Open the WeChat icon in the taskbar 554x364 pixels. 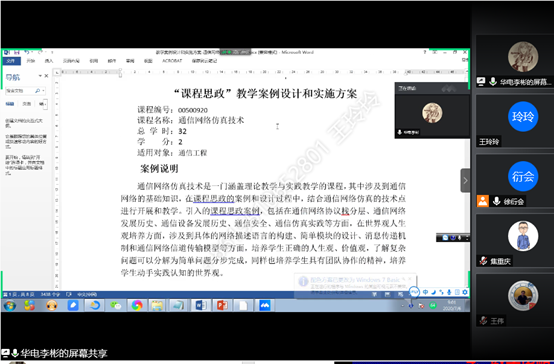(116, 305)
